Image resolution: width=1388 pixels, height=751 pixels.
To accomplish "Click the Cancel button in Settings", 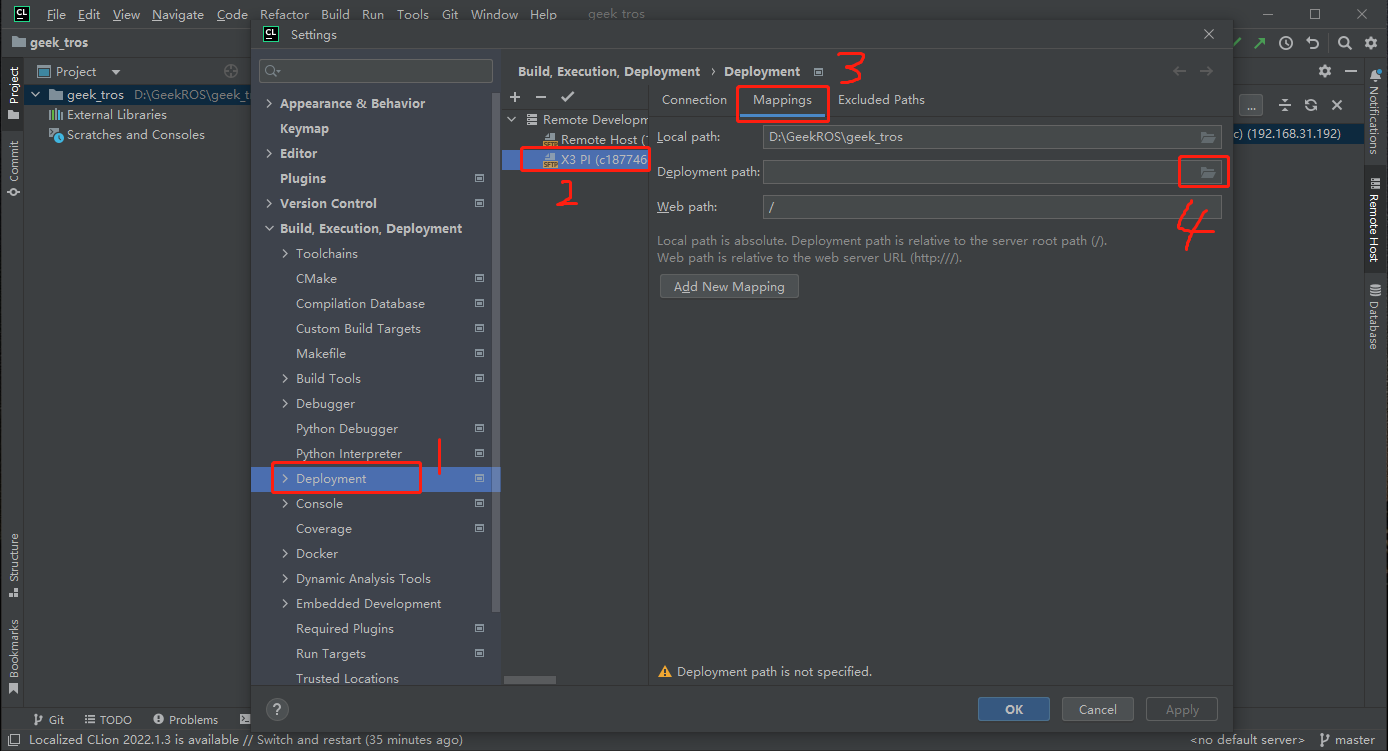I will [x=1097, y=709].
